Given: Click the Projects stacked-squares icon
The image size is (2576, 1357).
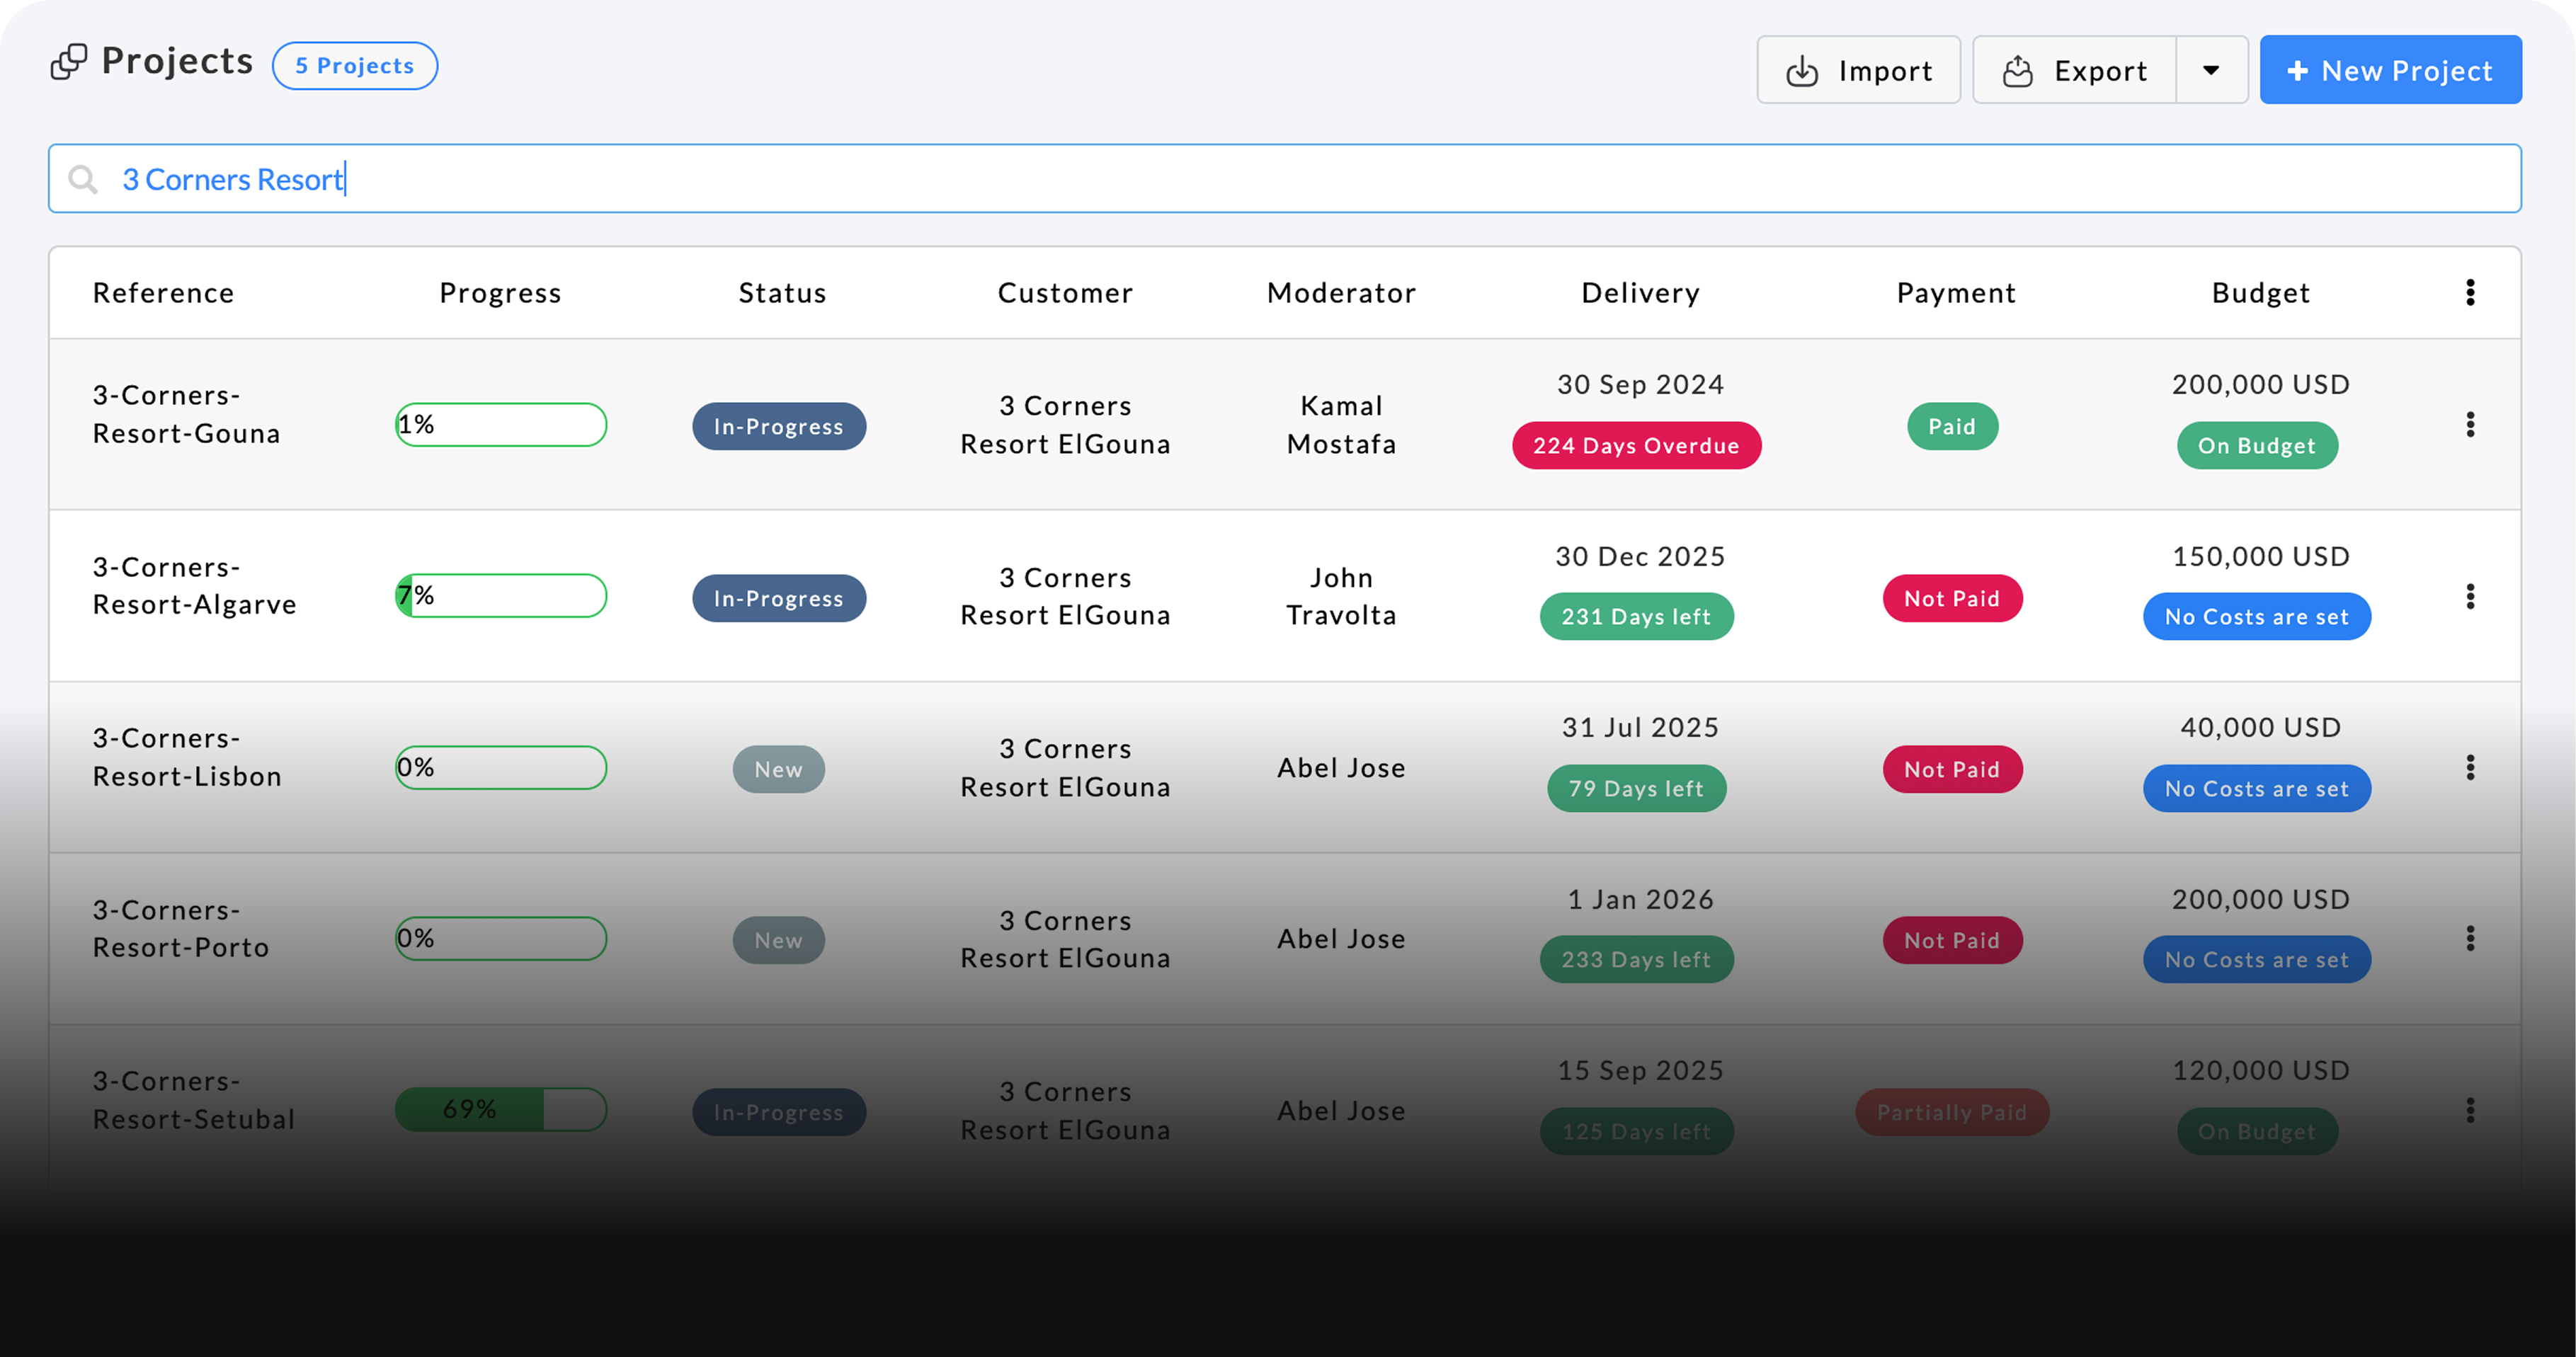Looking at the screenshot, I should coord(68,62).
